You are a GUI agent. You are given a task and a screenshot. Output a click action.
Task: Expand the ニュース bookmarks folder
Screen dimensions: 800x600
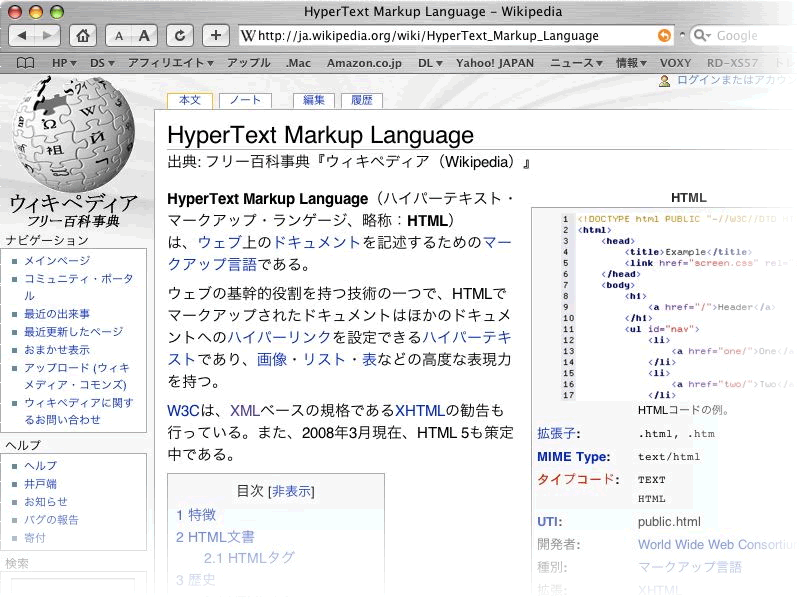coord(576,63)
